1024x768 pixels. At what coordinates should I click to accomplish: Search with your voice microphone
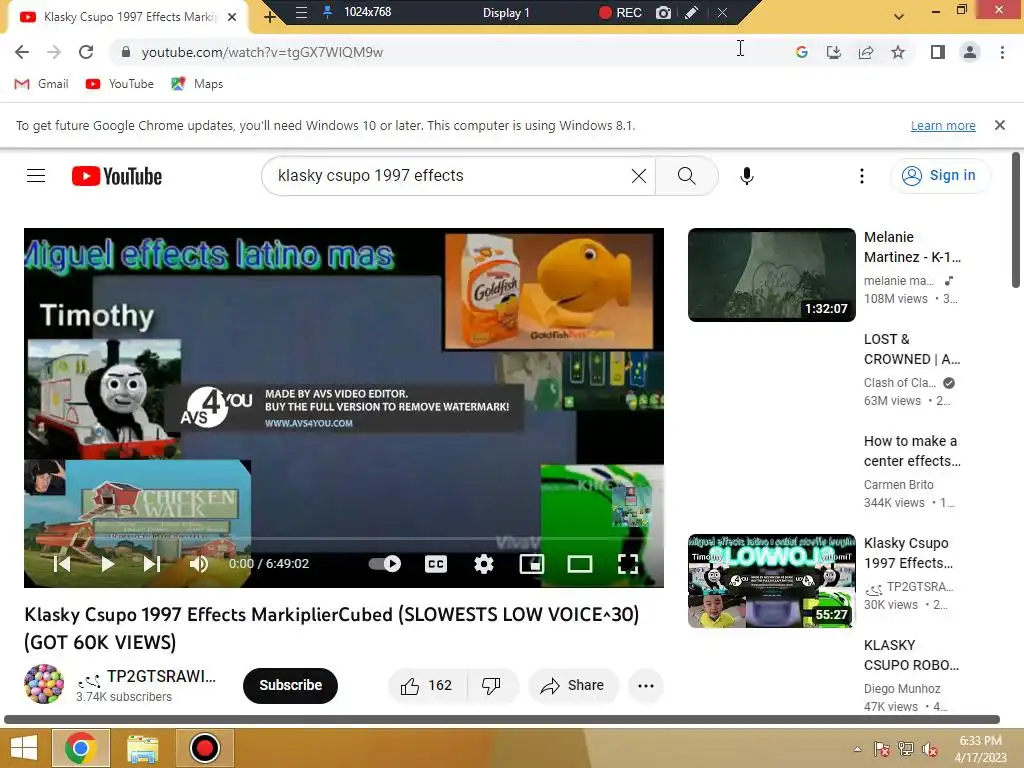tap(746, 176)
